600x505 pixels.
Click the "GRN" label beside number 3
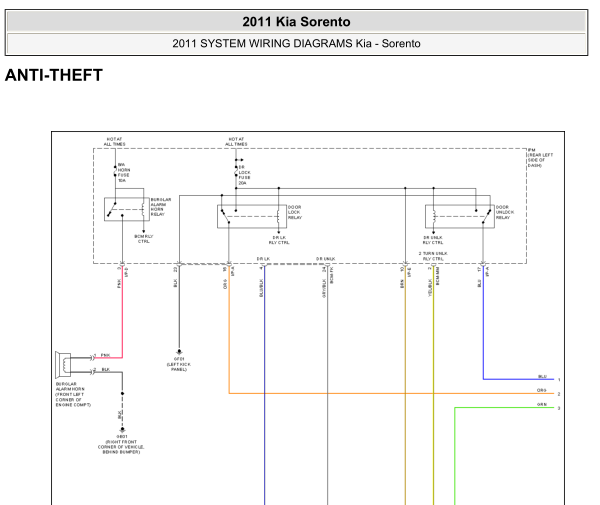coord(541,404)
